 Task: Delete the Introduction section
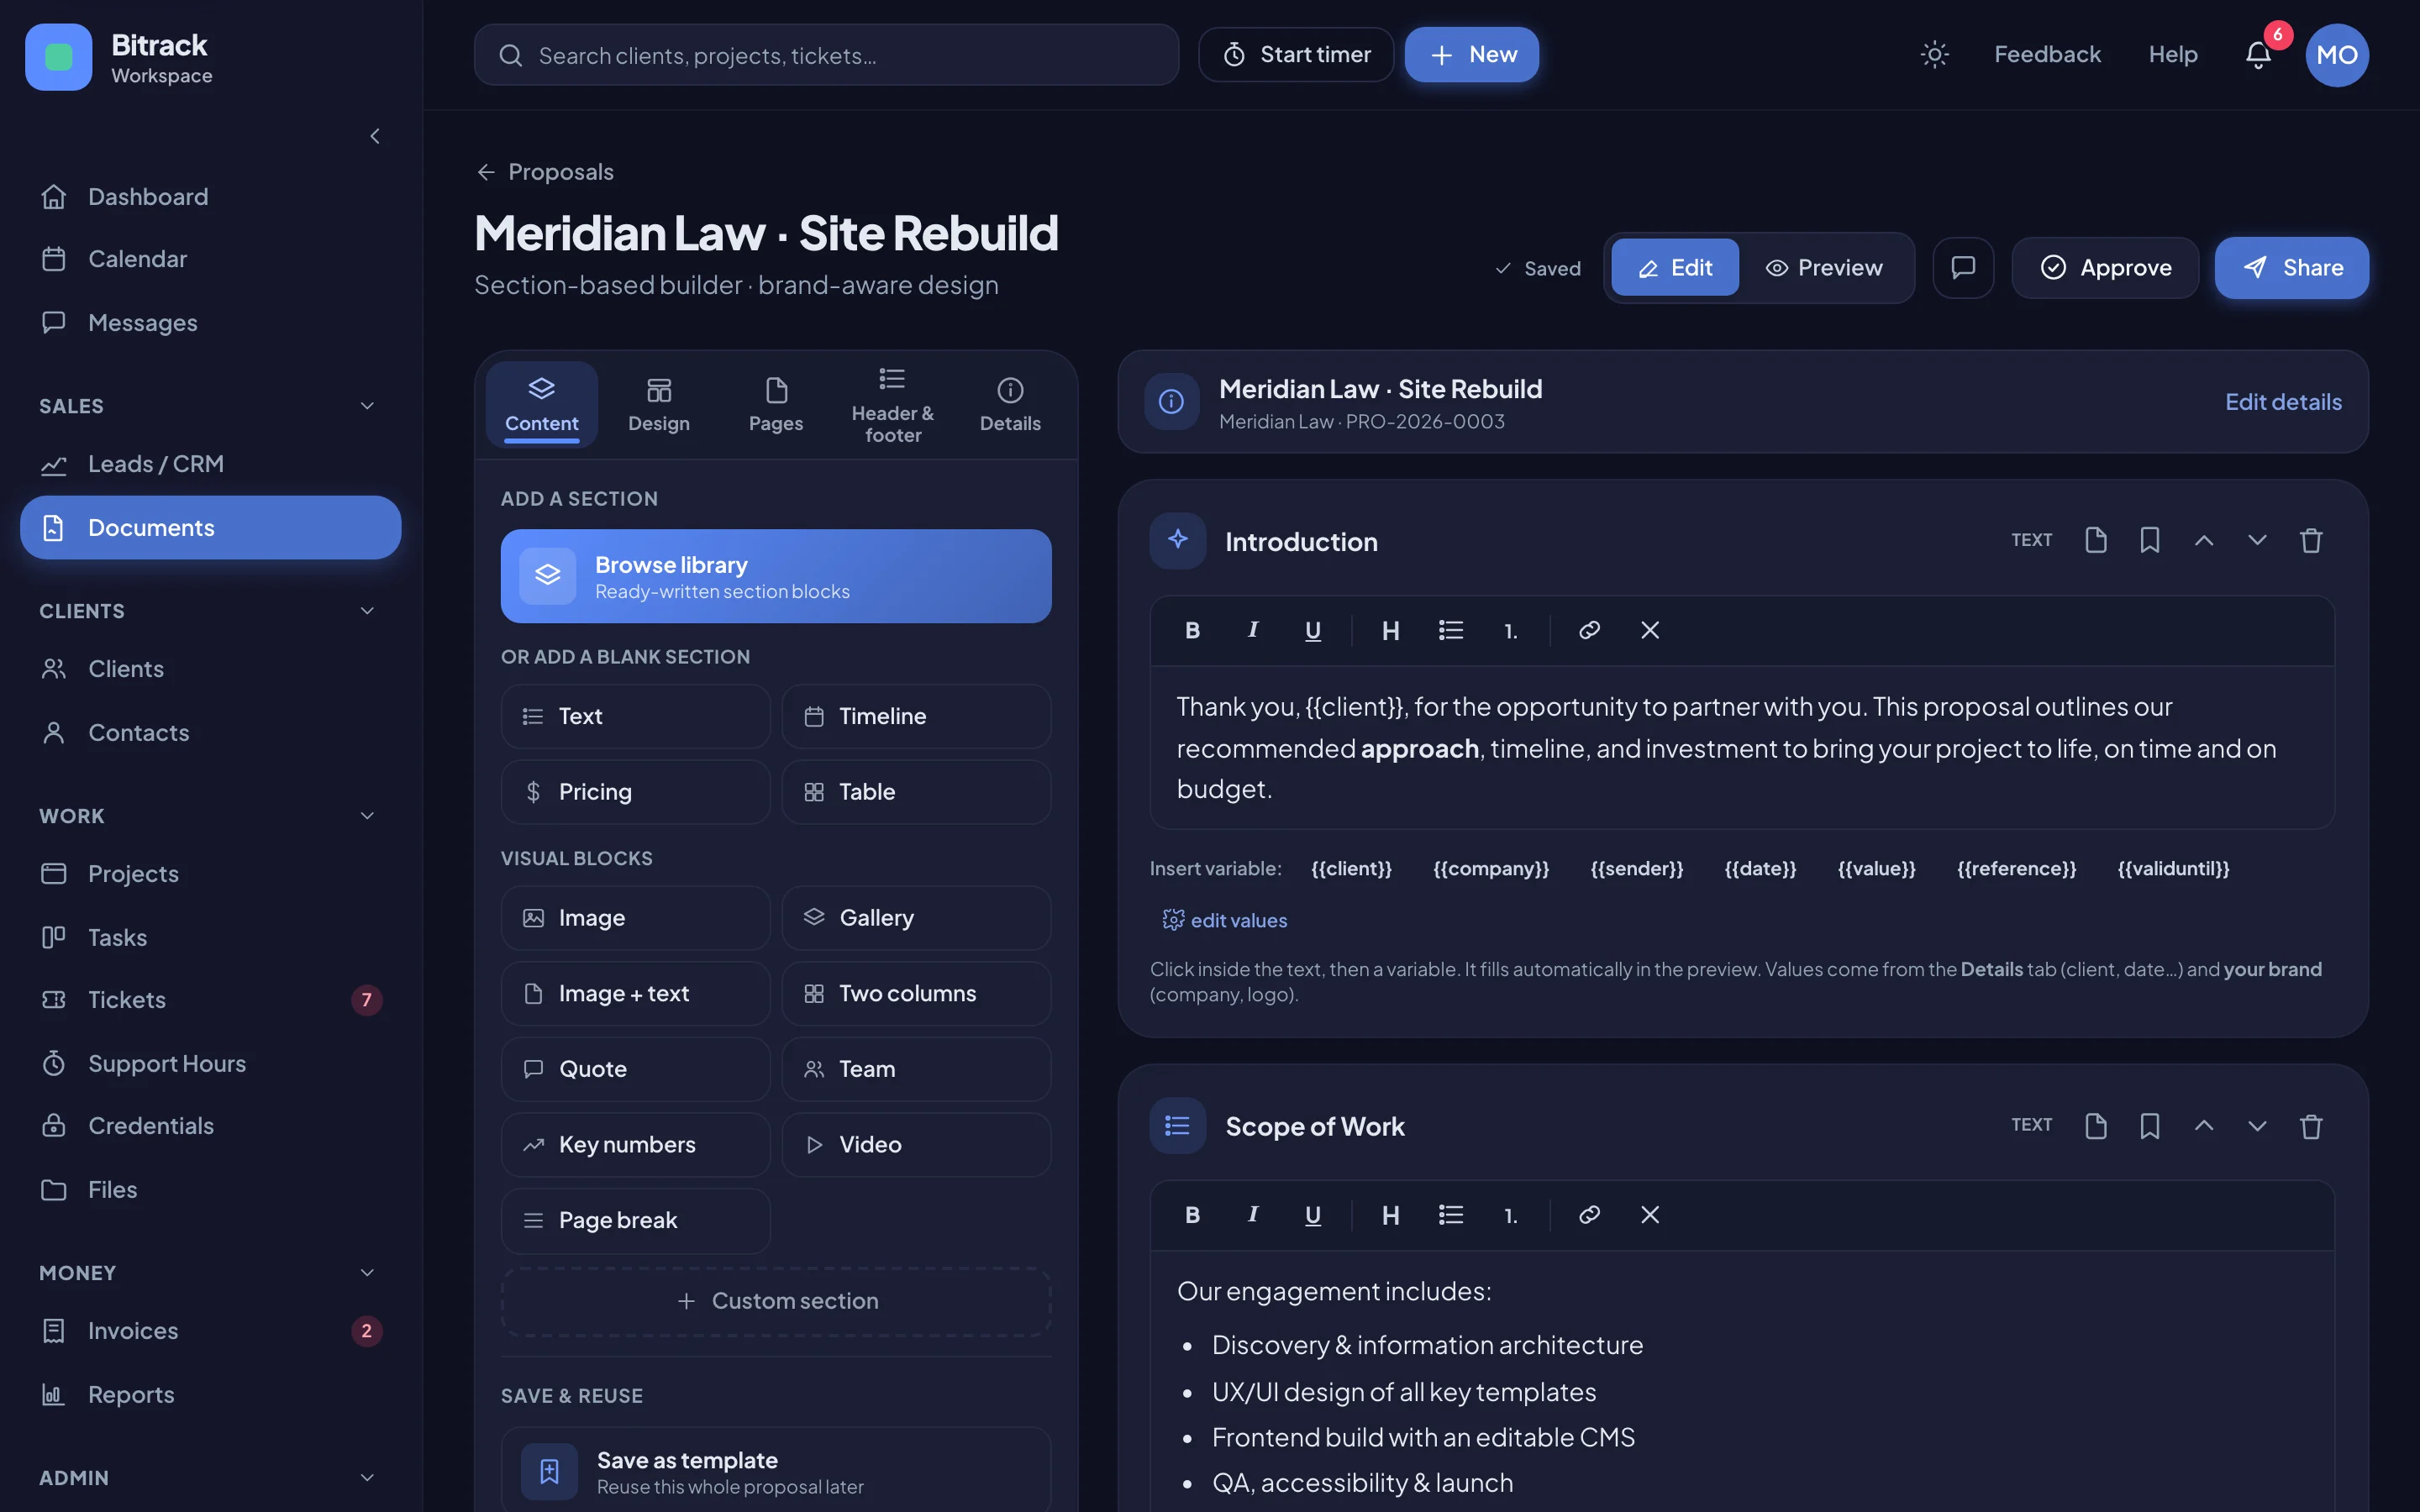[2311, 541]
